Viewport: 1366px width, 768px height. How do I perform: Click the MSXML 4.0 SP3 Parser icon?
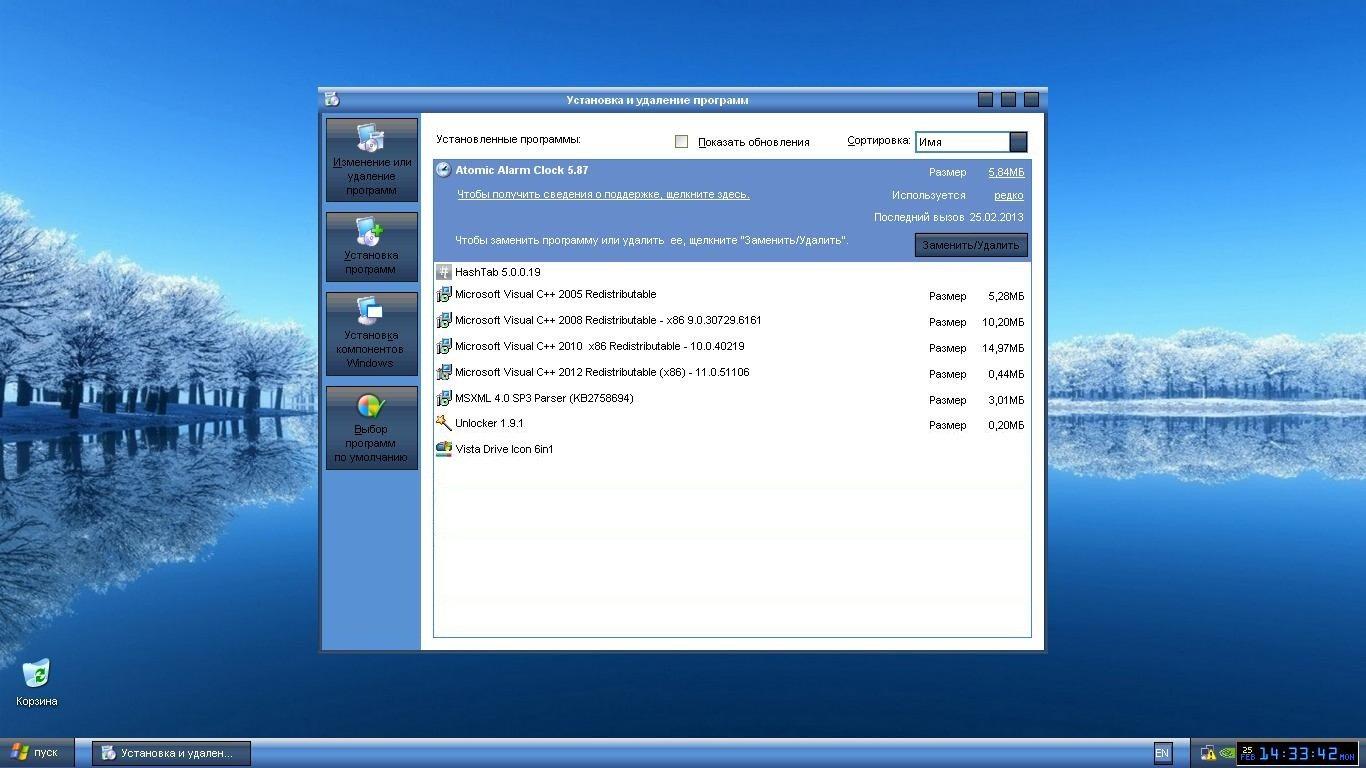(x=444, y=398)
